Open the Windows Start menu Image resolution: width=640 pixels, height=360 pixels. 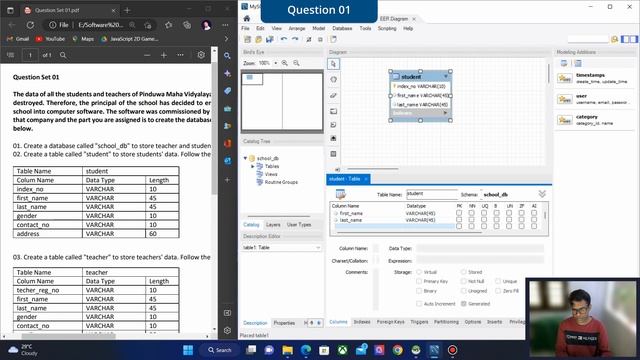188,350
